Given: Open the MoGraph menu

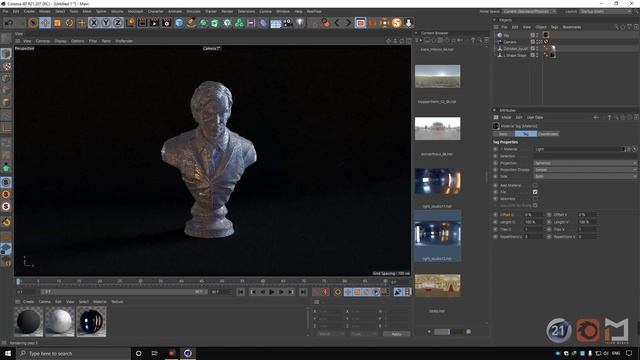Looking at the screenshot, I should point(136,11).
